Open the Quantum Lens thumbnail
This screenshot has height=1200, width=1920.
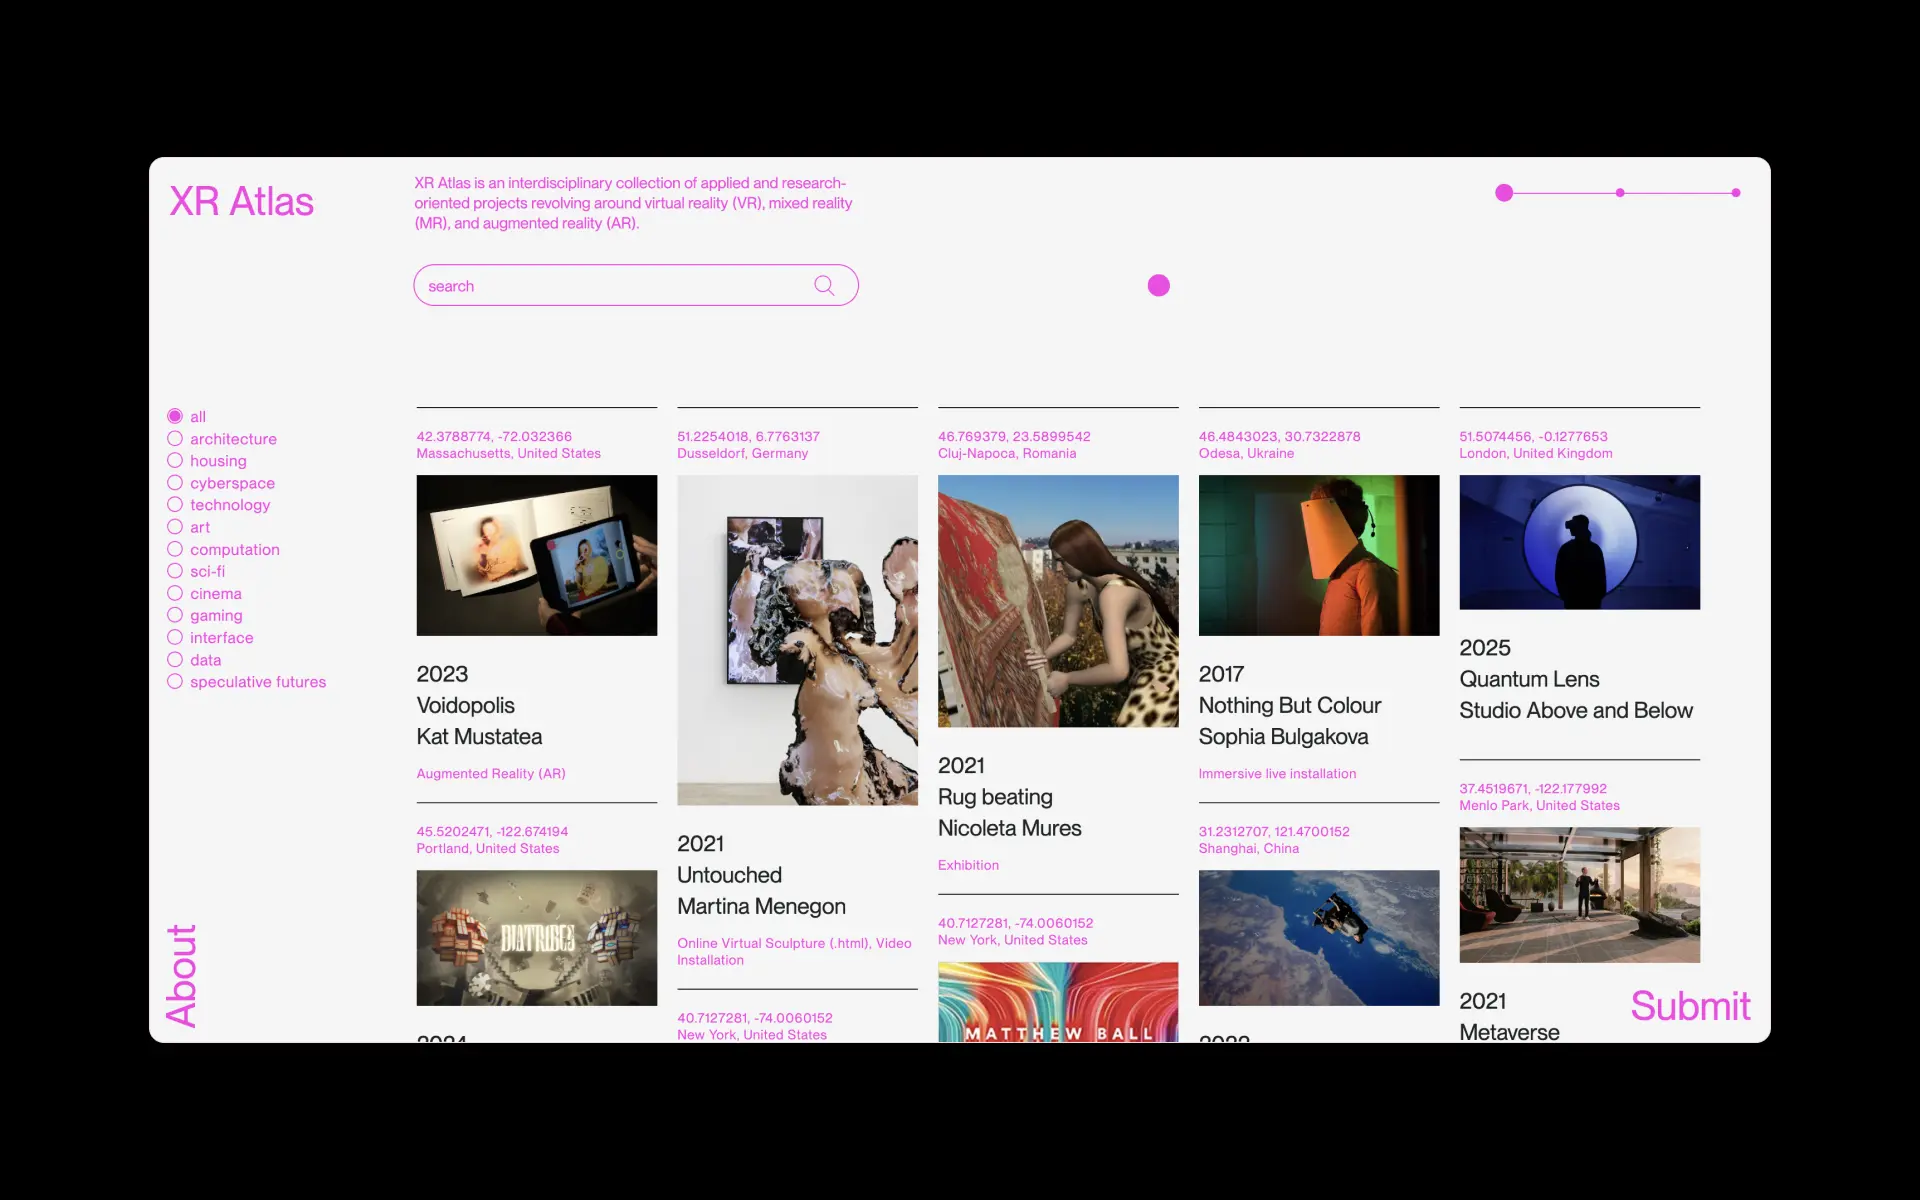pyautogui.click(x=1579, y=542)
